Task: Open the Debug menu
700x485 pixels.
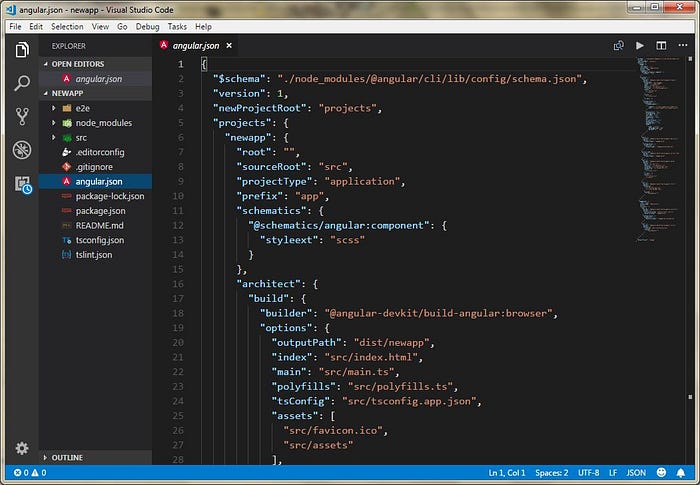Action: point(147,26)
